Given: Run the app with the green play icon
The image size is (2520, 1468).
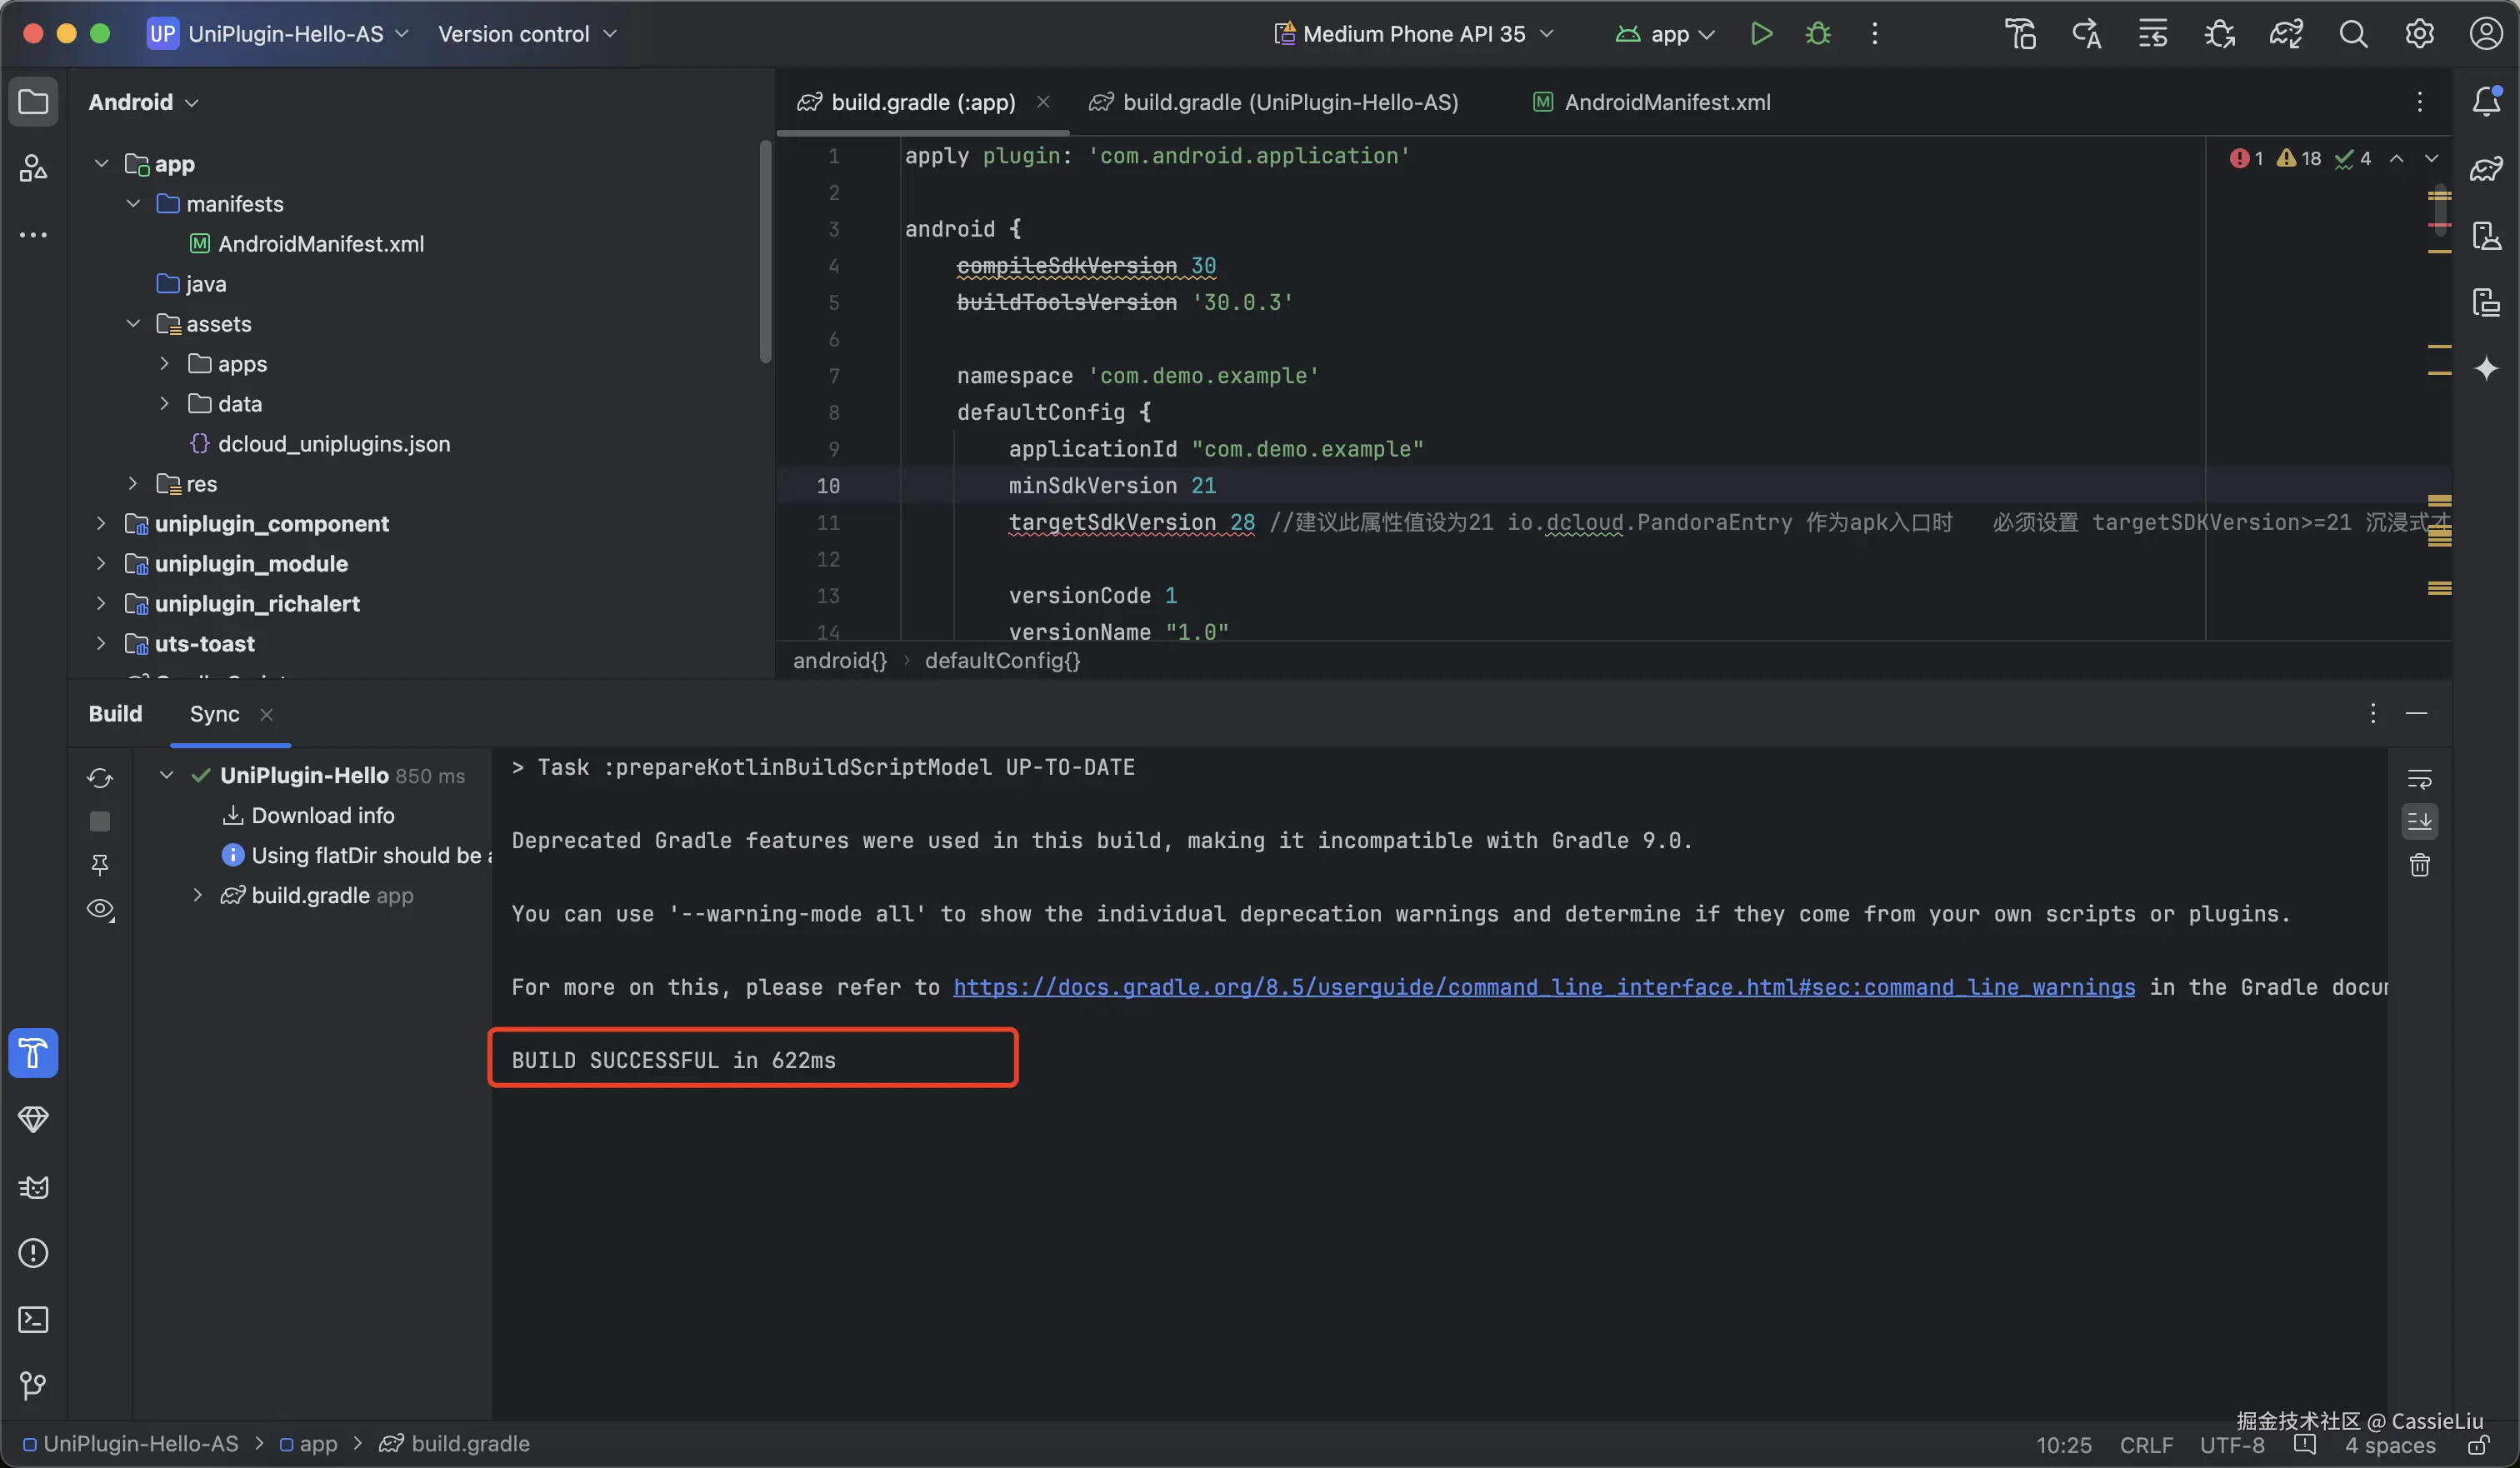Looking at the screenshot, I should [x=1761, y=34].
